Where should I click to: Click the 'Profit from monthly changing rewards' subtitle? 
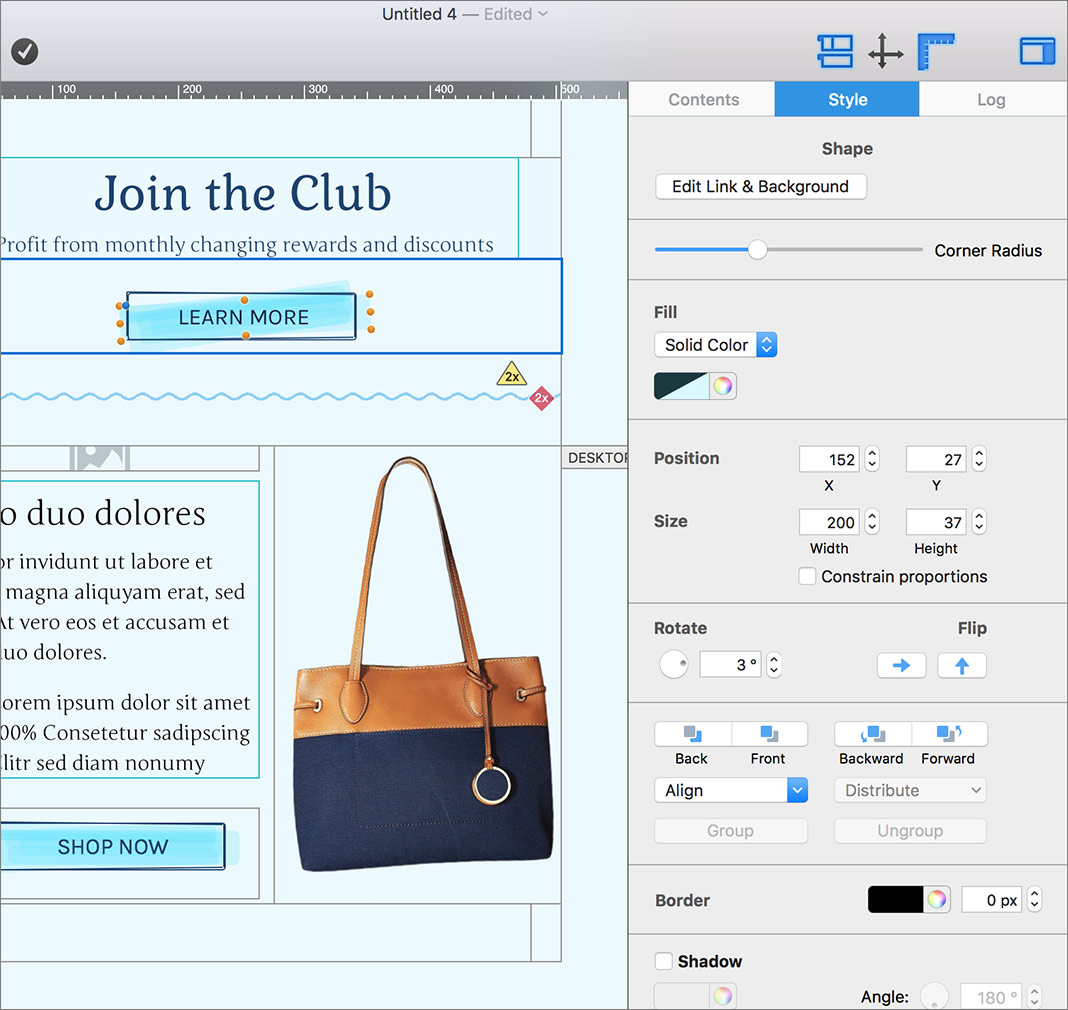(247, 244)
